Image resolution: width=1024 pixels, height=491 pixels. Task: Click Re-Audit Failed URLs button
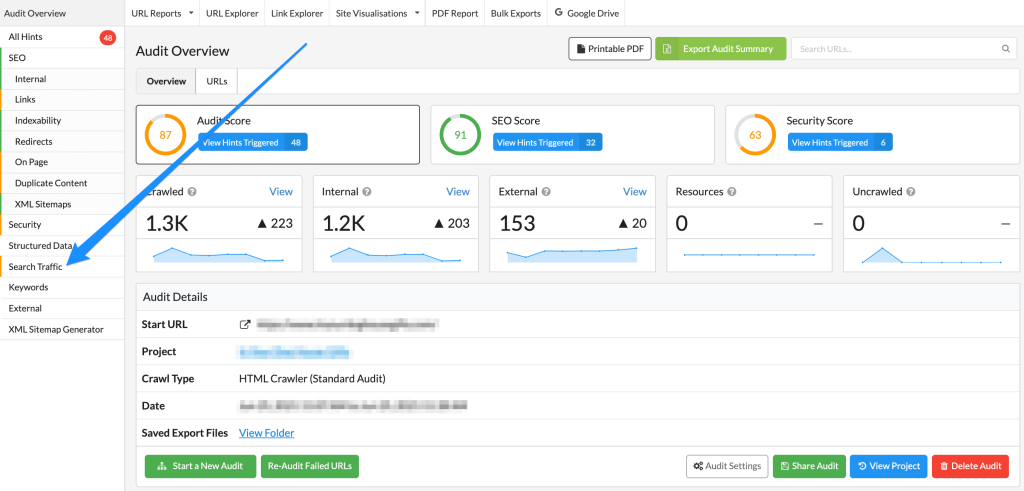310,466
